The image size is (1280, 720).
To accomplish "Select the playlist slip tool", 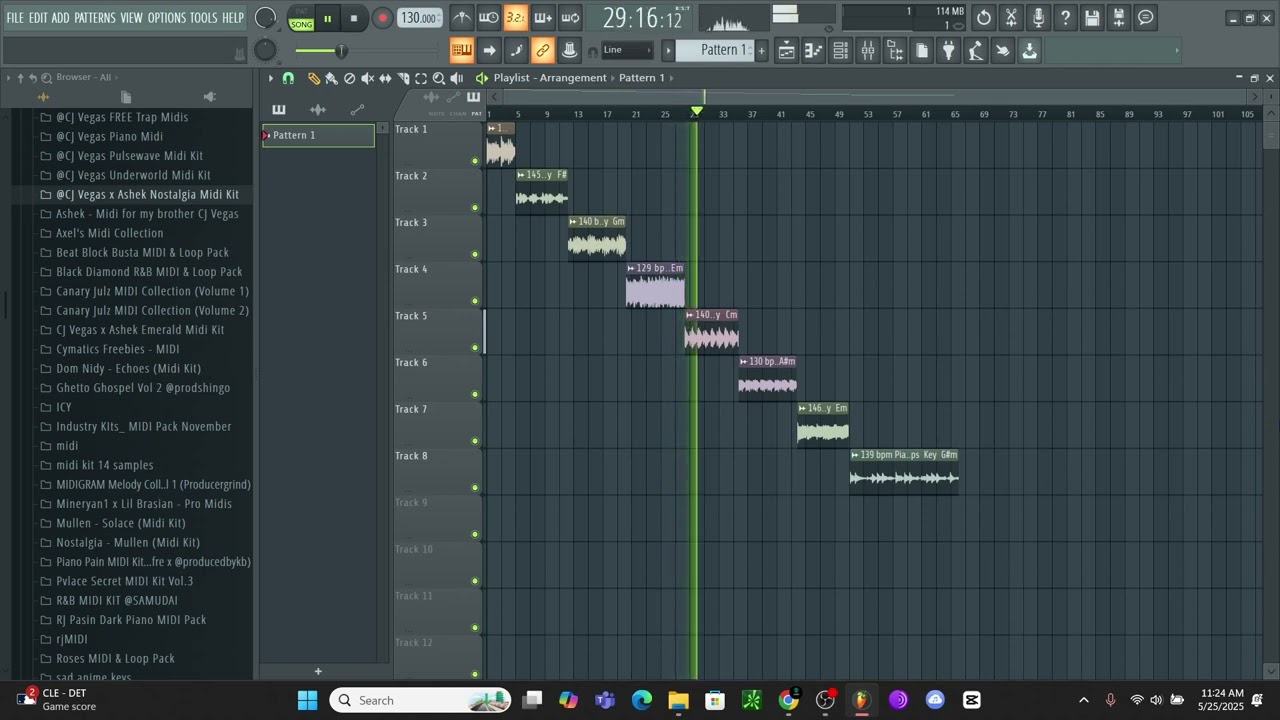I will [385, 78].
